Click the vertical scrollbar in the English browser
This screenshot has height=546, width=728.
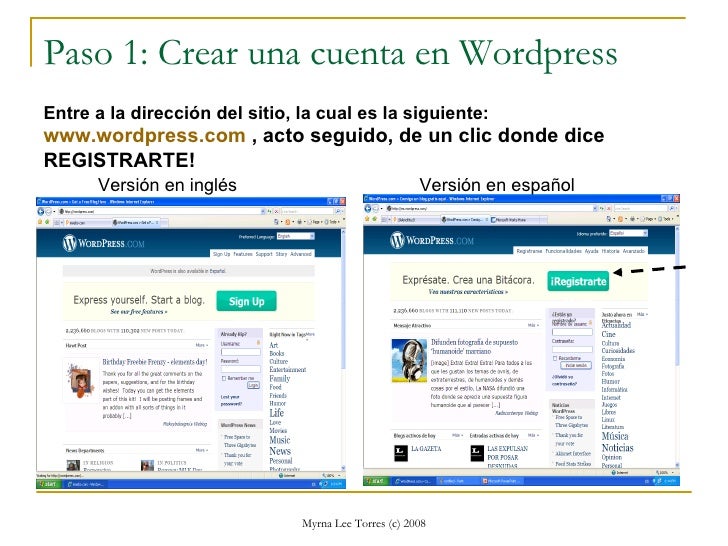click(x=344, y=350)
